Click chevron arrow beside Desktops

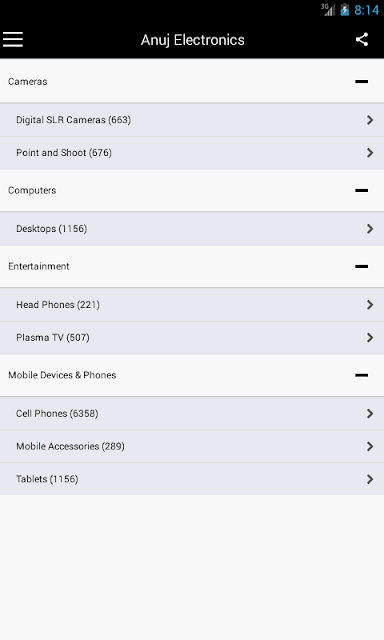click(x=370, y=229)
